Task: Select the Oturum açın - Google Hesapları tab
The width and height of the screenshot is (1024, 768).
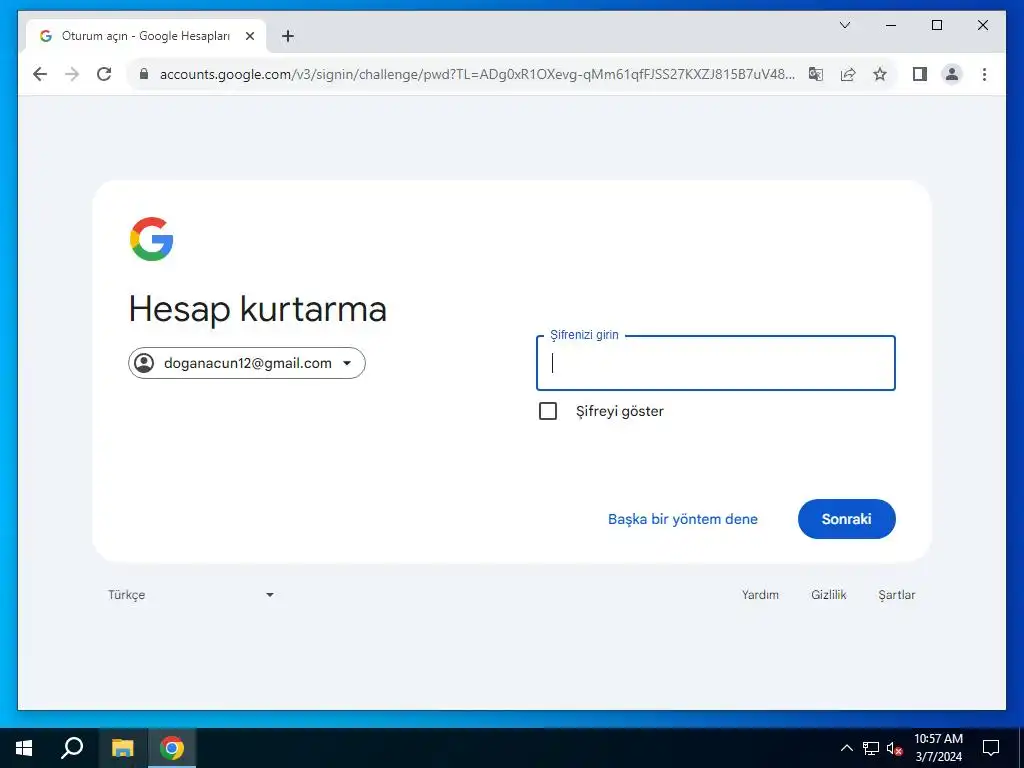Action: [146, 37]
